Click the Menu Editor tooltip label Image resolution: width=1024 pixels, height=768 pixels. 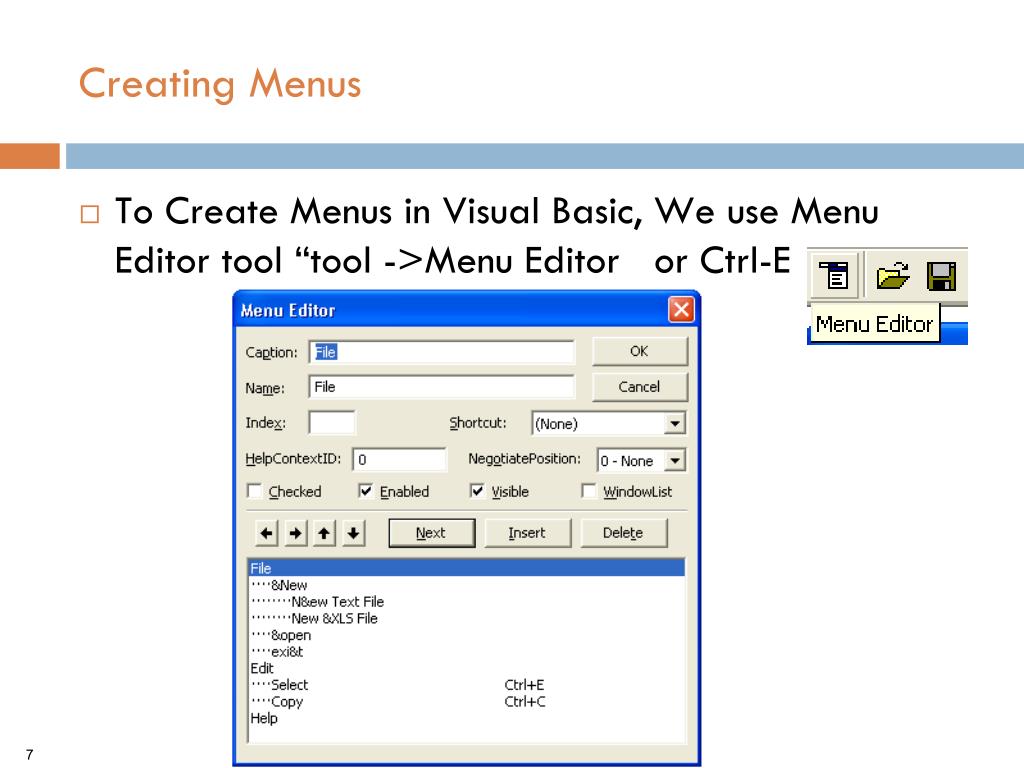tap(874, 324)
